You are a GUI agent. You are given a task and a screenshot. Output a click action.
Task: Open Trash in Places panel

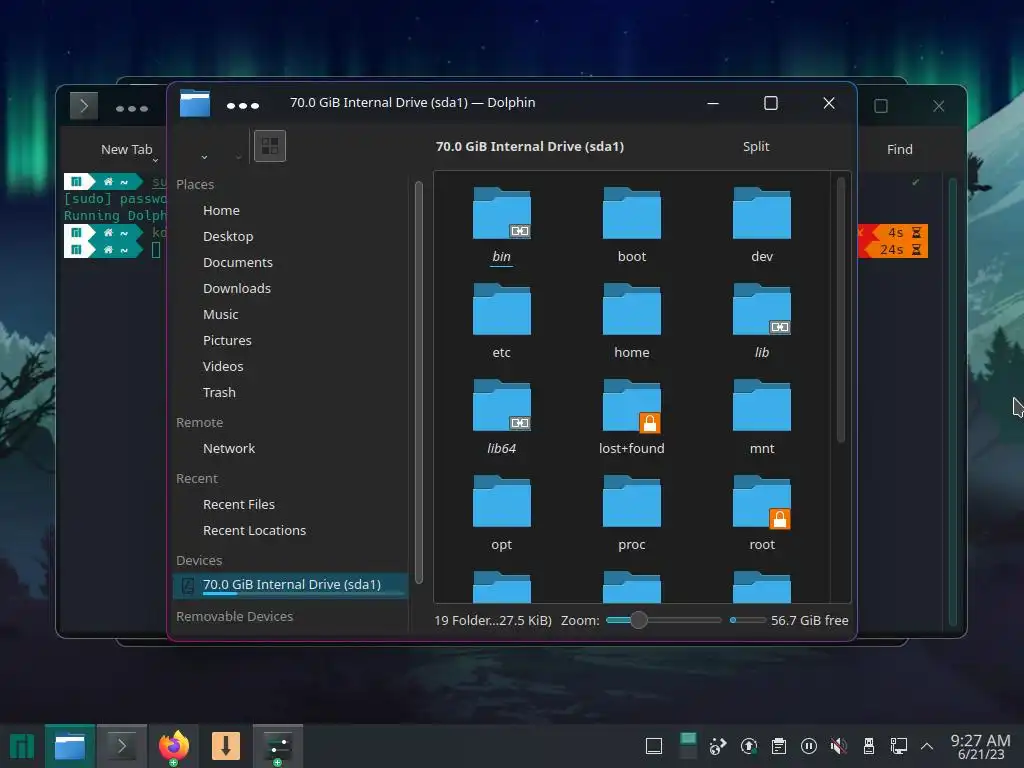pyautogui.click(x=219, y=392)
